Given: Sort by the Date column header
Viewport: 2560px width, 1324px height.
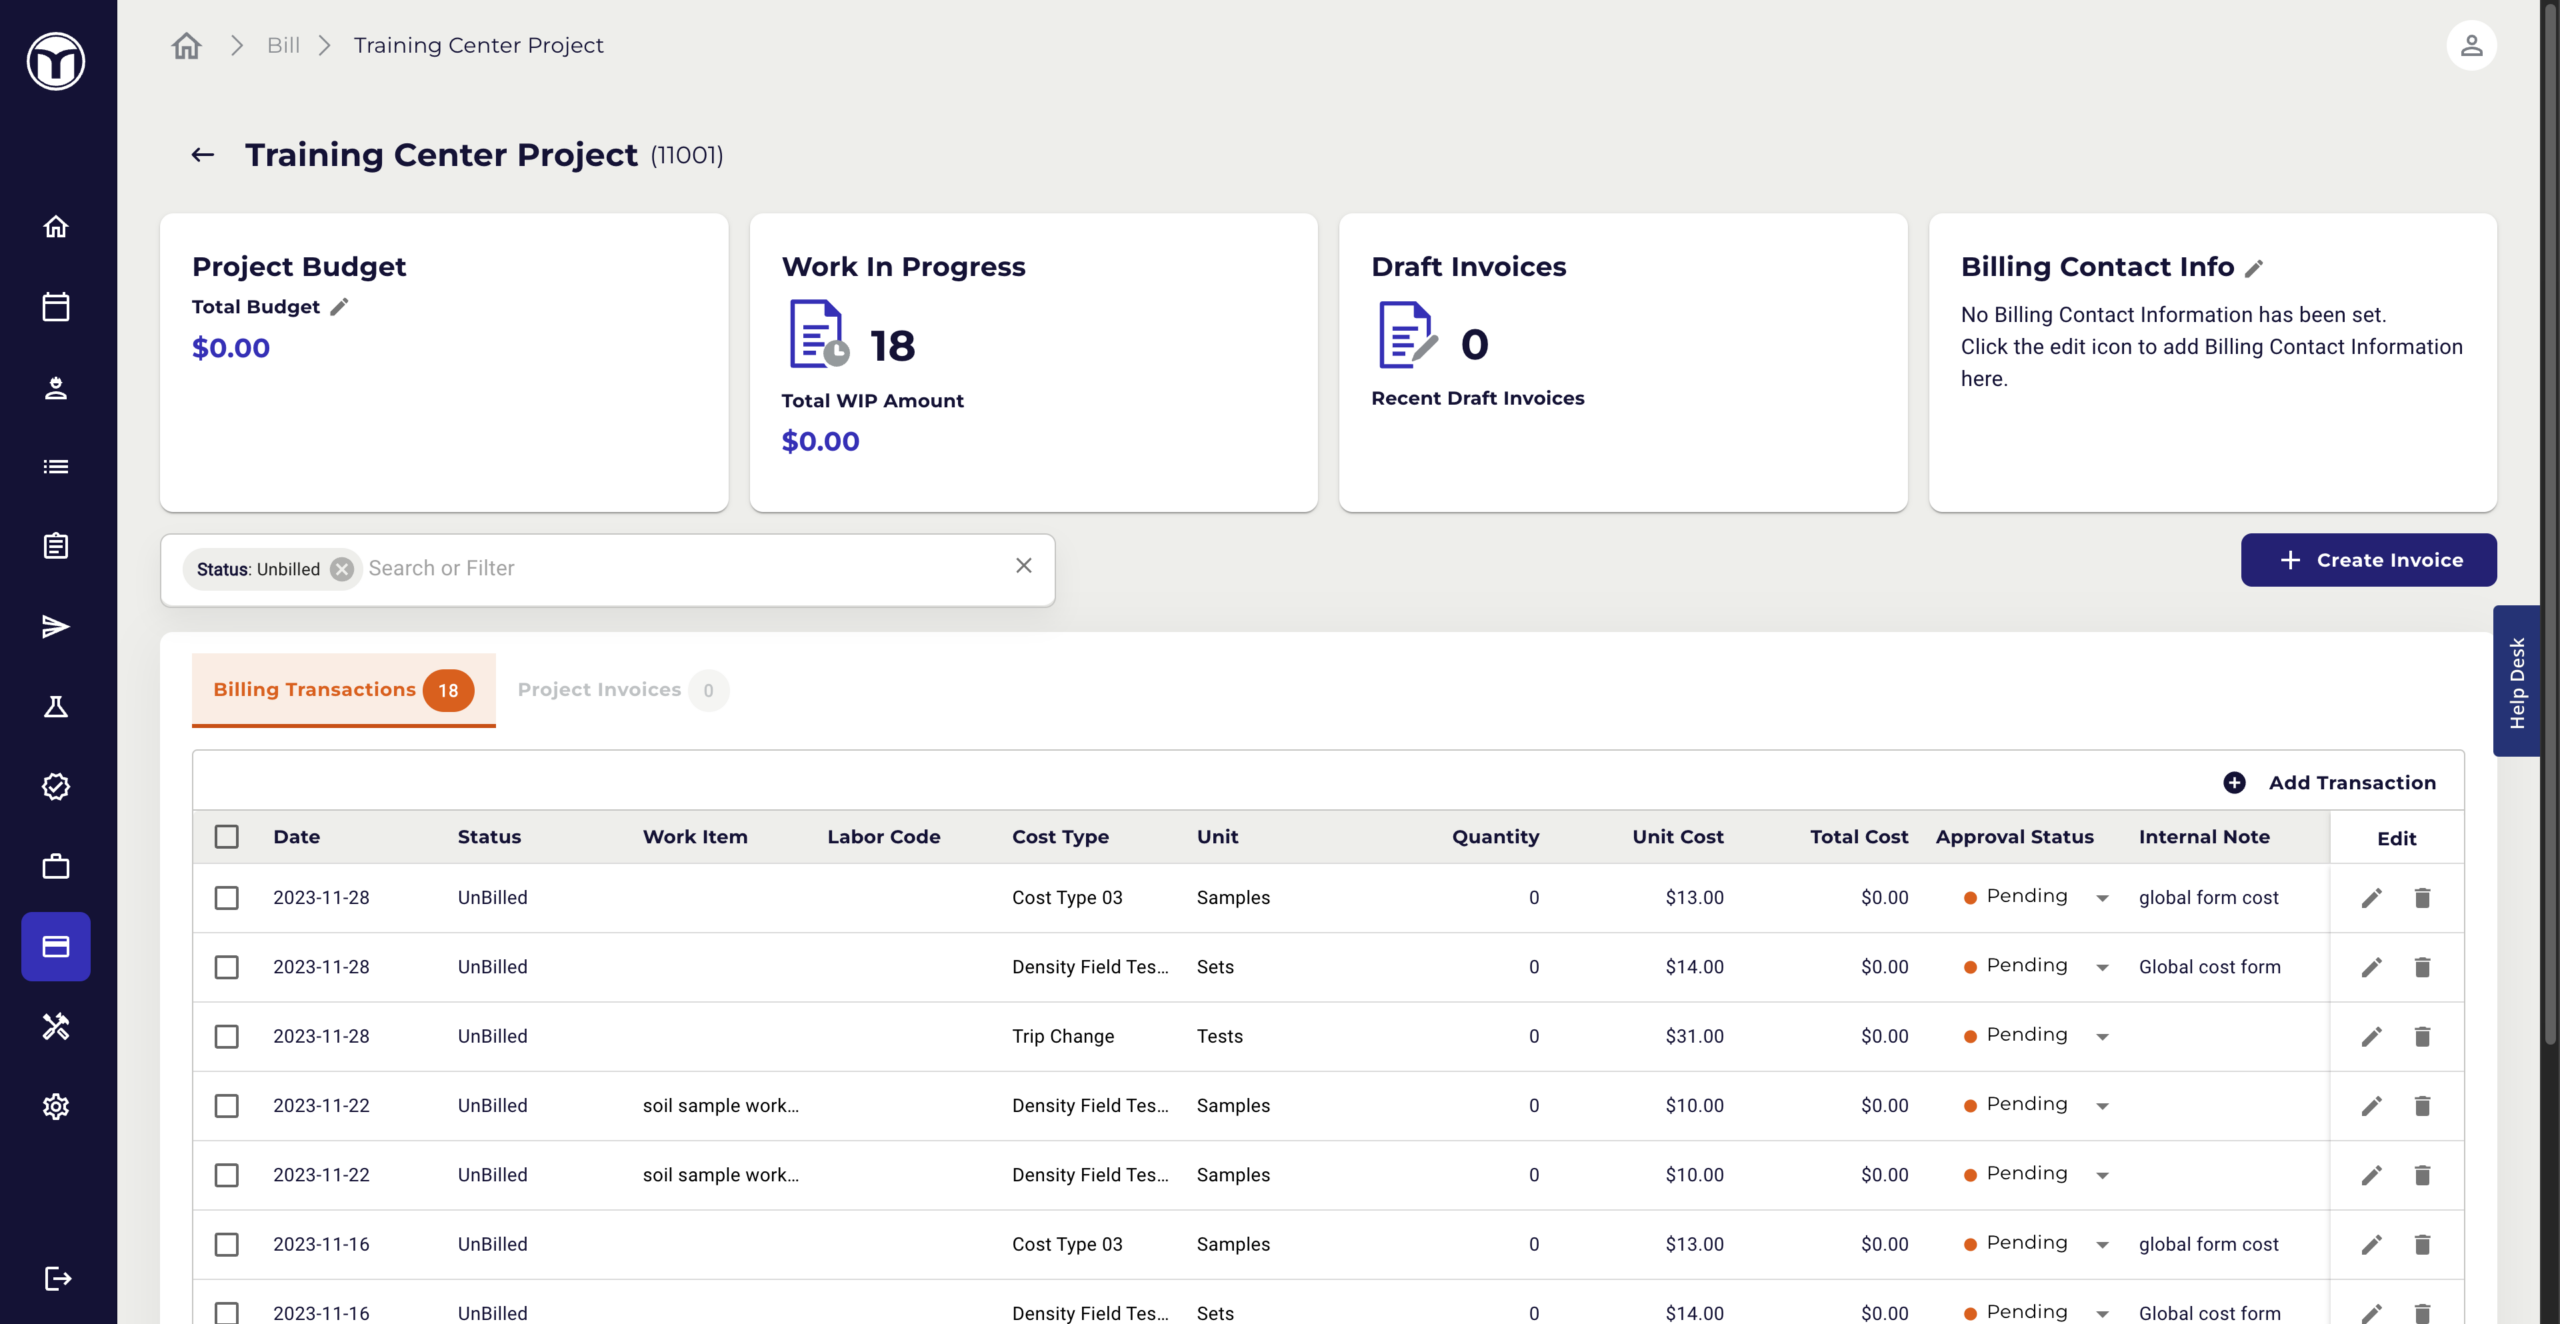Looking at the screenshot, I should (297, 837).
